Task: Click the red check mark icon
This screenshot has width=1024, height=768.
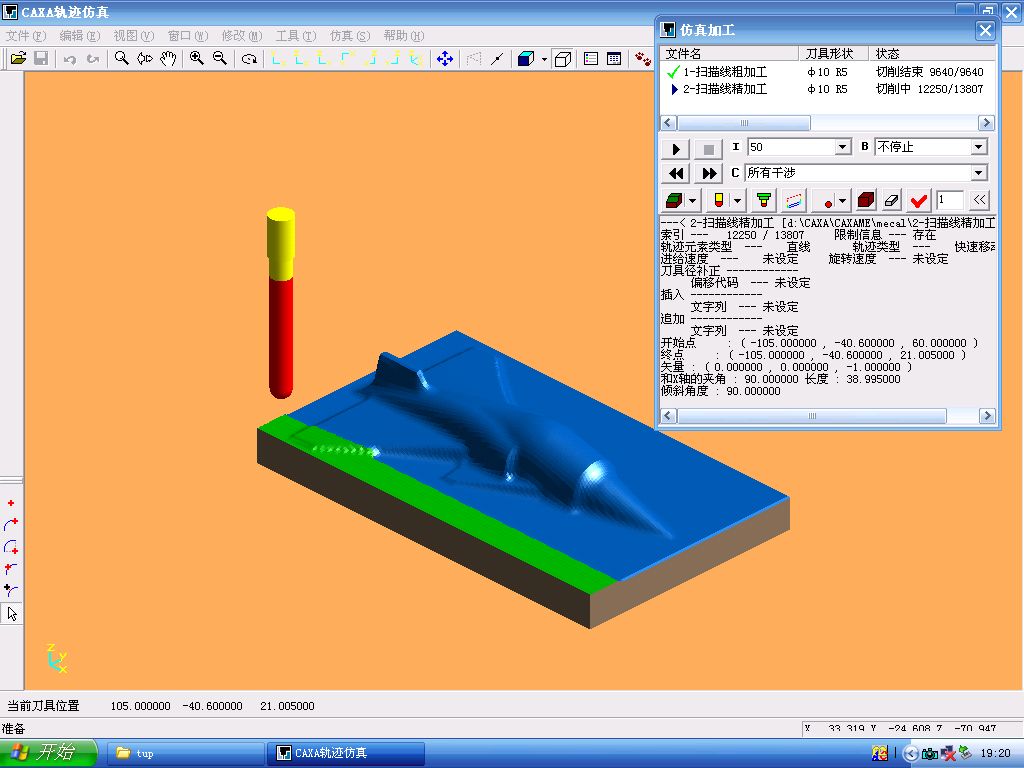Action: [919, 200]
